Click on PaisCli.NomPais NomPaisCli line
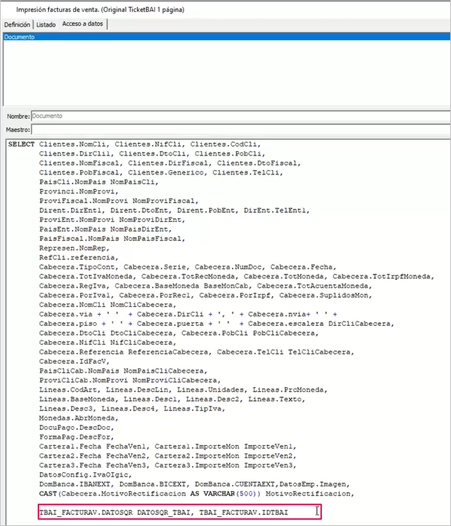Image resolution: width=451 pixels, height=526 pixels. point(99,182)
